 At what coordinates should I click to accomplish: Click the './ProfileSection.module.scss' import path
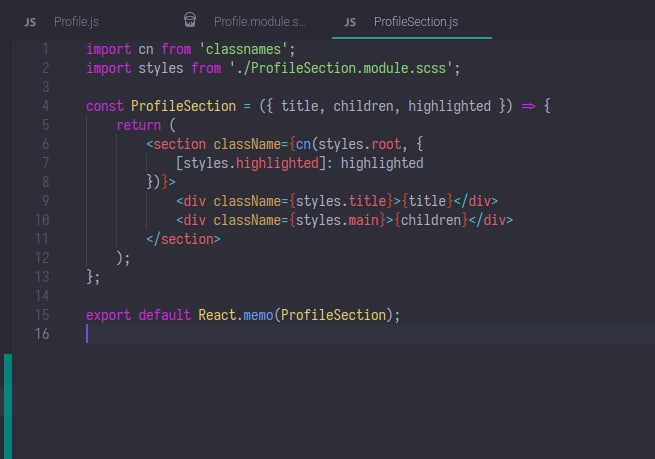pos(341,68)
